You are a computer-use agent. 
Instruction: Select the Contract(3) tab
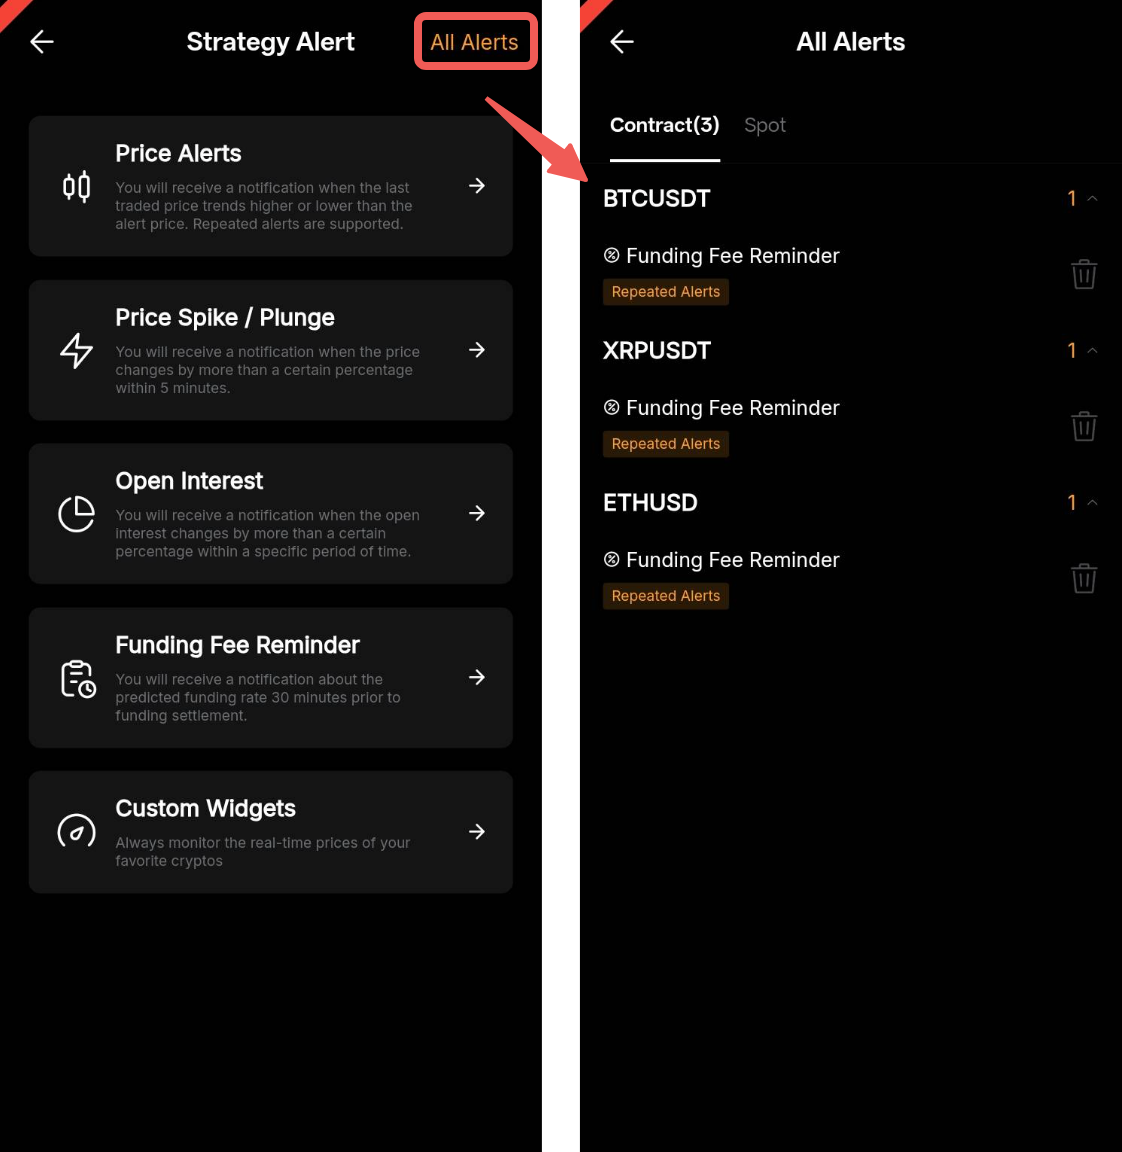pyautogui.click(x=664, y=126)
